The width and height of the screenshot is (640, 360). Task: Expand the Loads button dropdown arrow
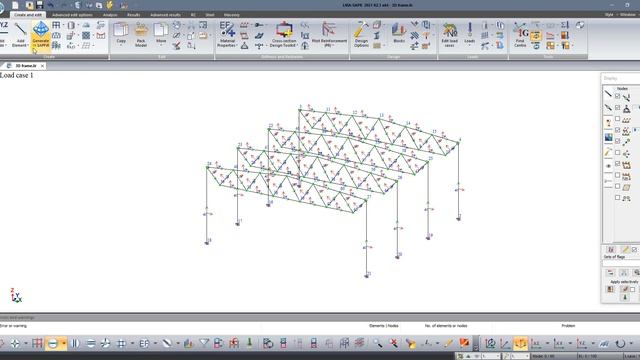pos(469,45)
